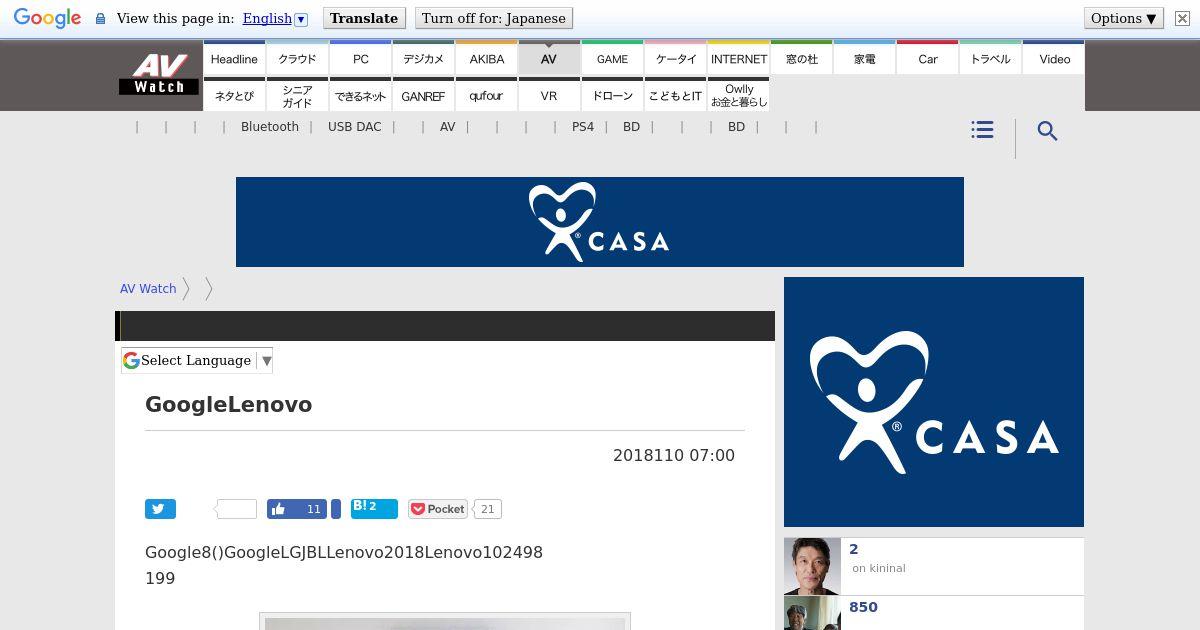The height and width of the screenshot is (630, 1200).
Task: Click the wide CASA banner ad
Action: click(600, 222)
